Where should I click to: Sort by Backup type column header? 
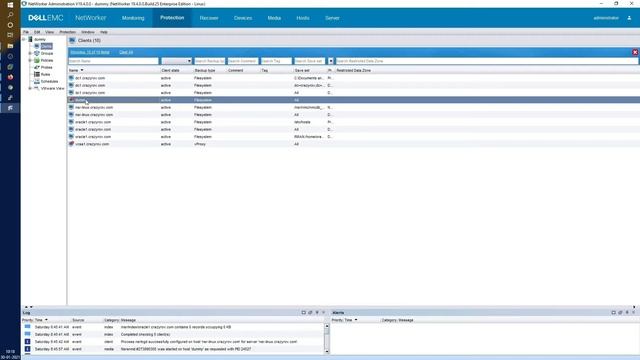(204, 70)
